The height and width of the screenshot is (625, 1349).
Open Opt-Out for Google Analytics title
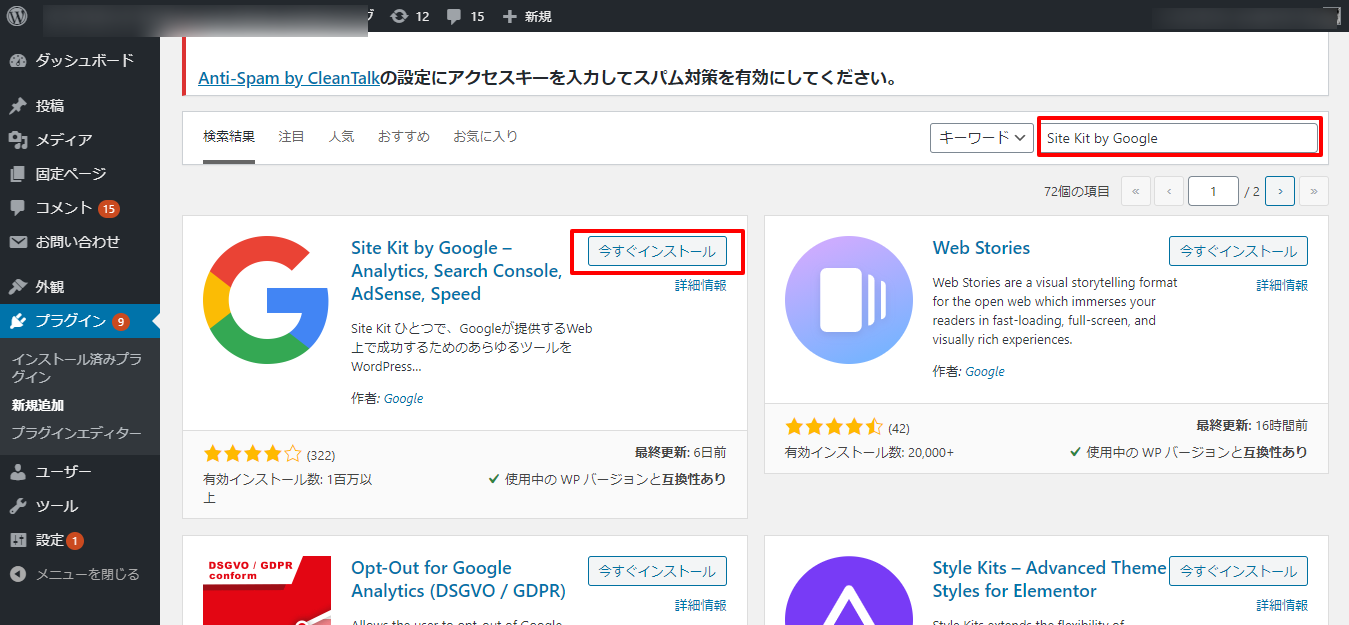459,579
